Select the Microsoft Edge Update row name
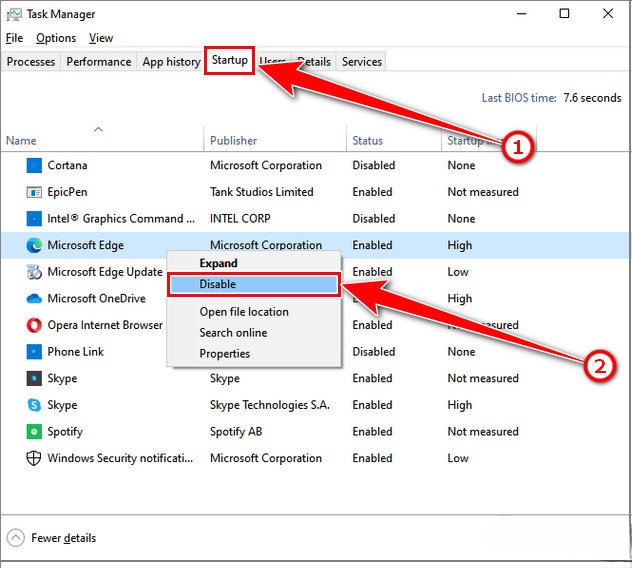Viewport: 632px width, 568px height. coord(105,272)
